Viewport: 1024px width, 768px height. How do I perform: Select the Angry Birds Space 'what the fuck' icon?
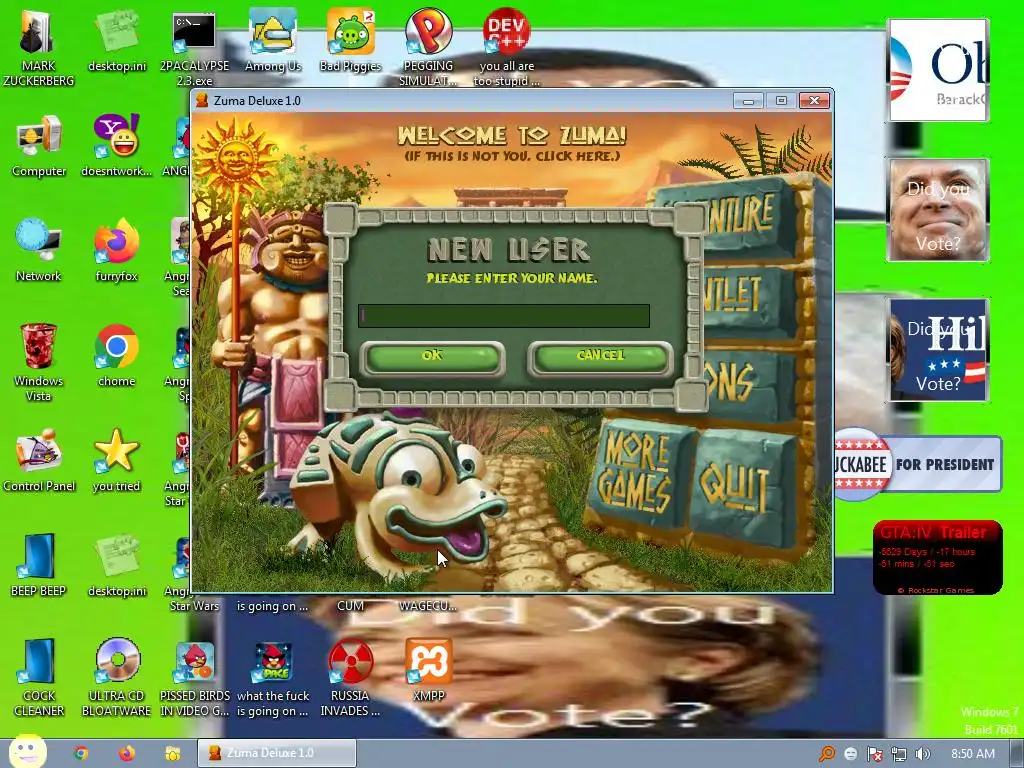(273, 678)
